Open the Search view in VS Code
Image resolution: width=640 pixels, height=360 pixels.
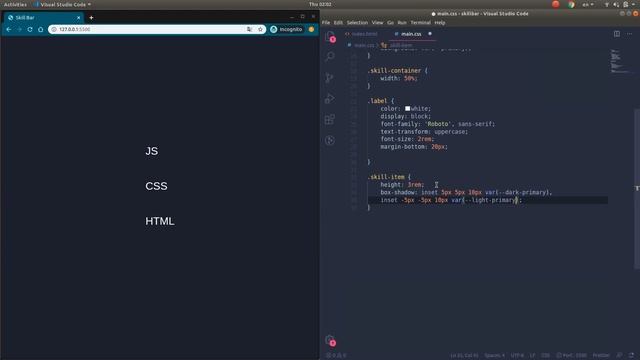(x=330, y=56)
